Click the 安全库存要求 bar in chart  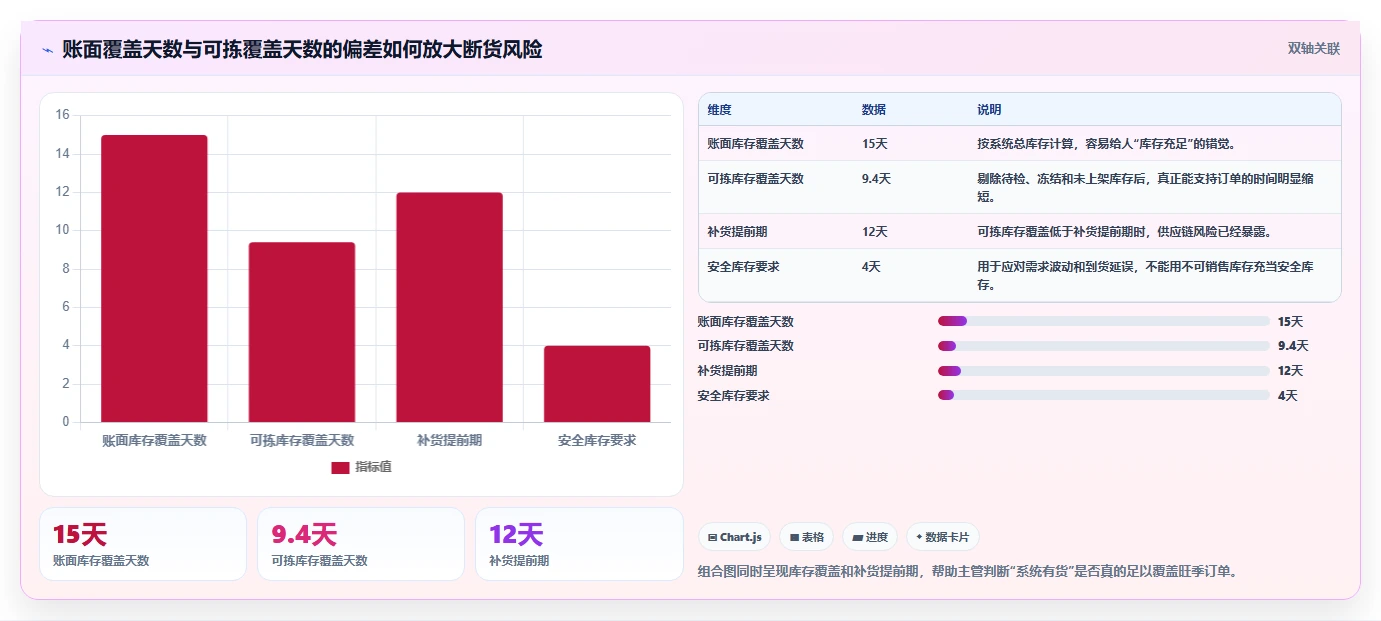click(x=597, y=384)
